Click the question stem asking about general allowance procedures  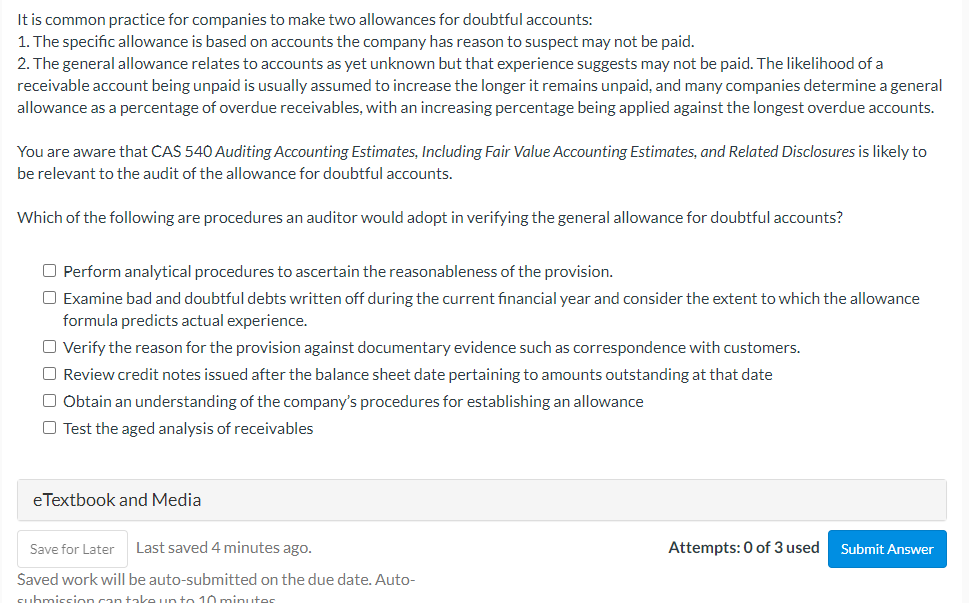click(430, 217)
